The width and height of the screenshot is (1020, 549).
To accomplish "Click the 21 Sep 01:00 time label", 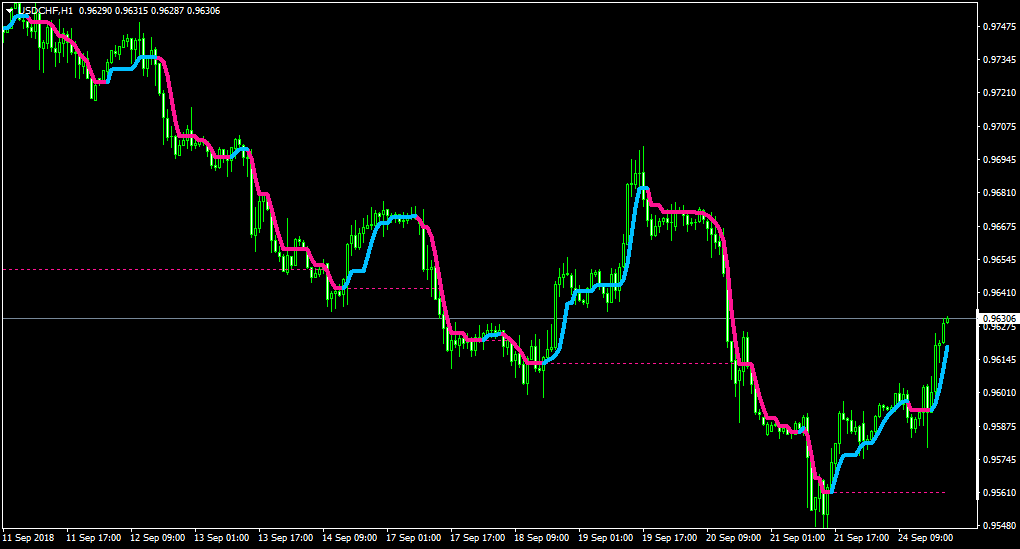I will click(798, 538).
